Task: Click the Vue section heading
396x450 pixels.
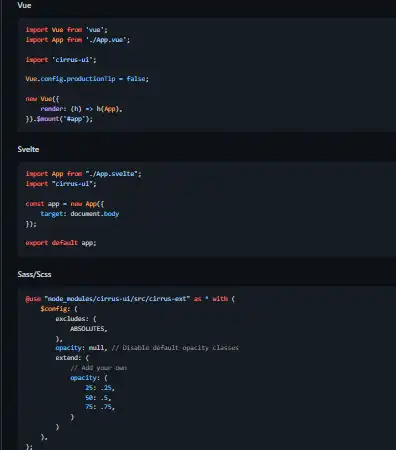Action: (x=24, y=5)
